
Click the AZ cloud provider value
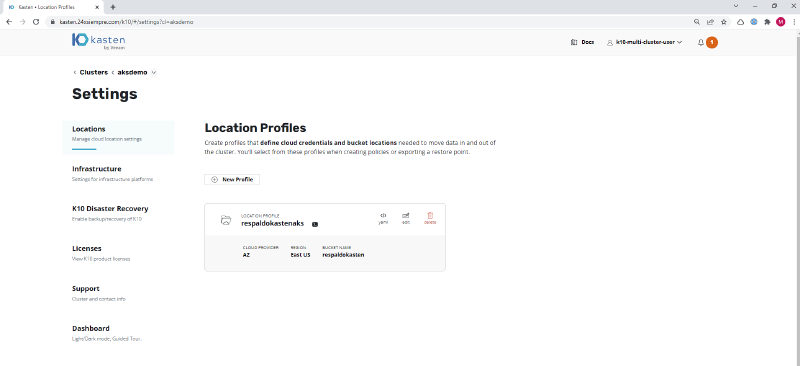246,255
